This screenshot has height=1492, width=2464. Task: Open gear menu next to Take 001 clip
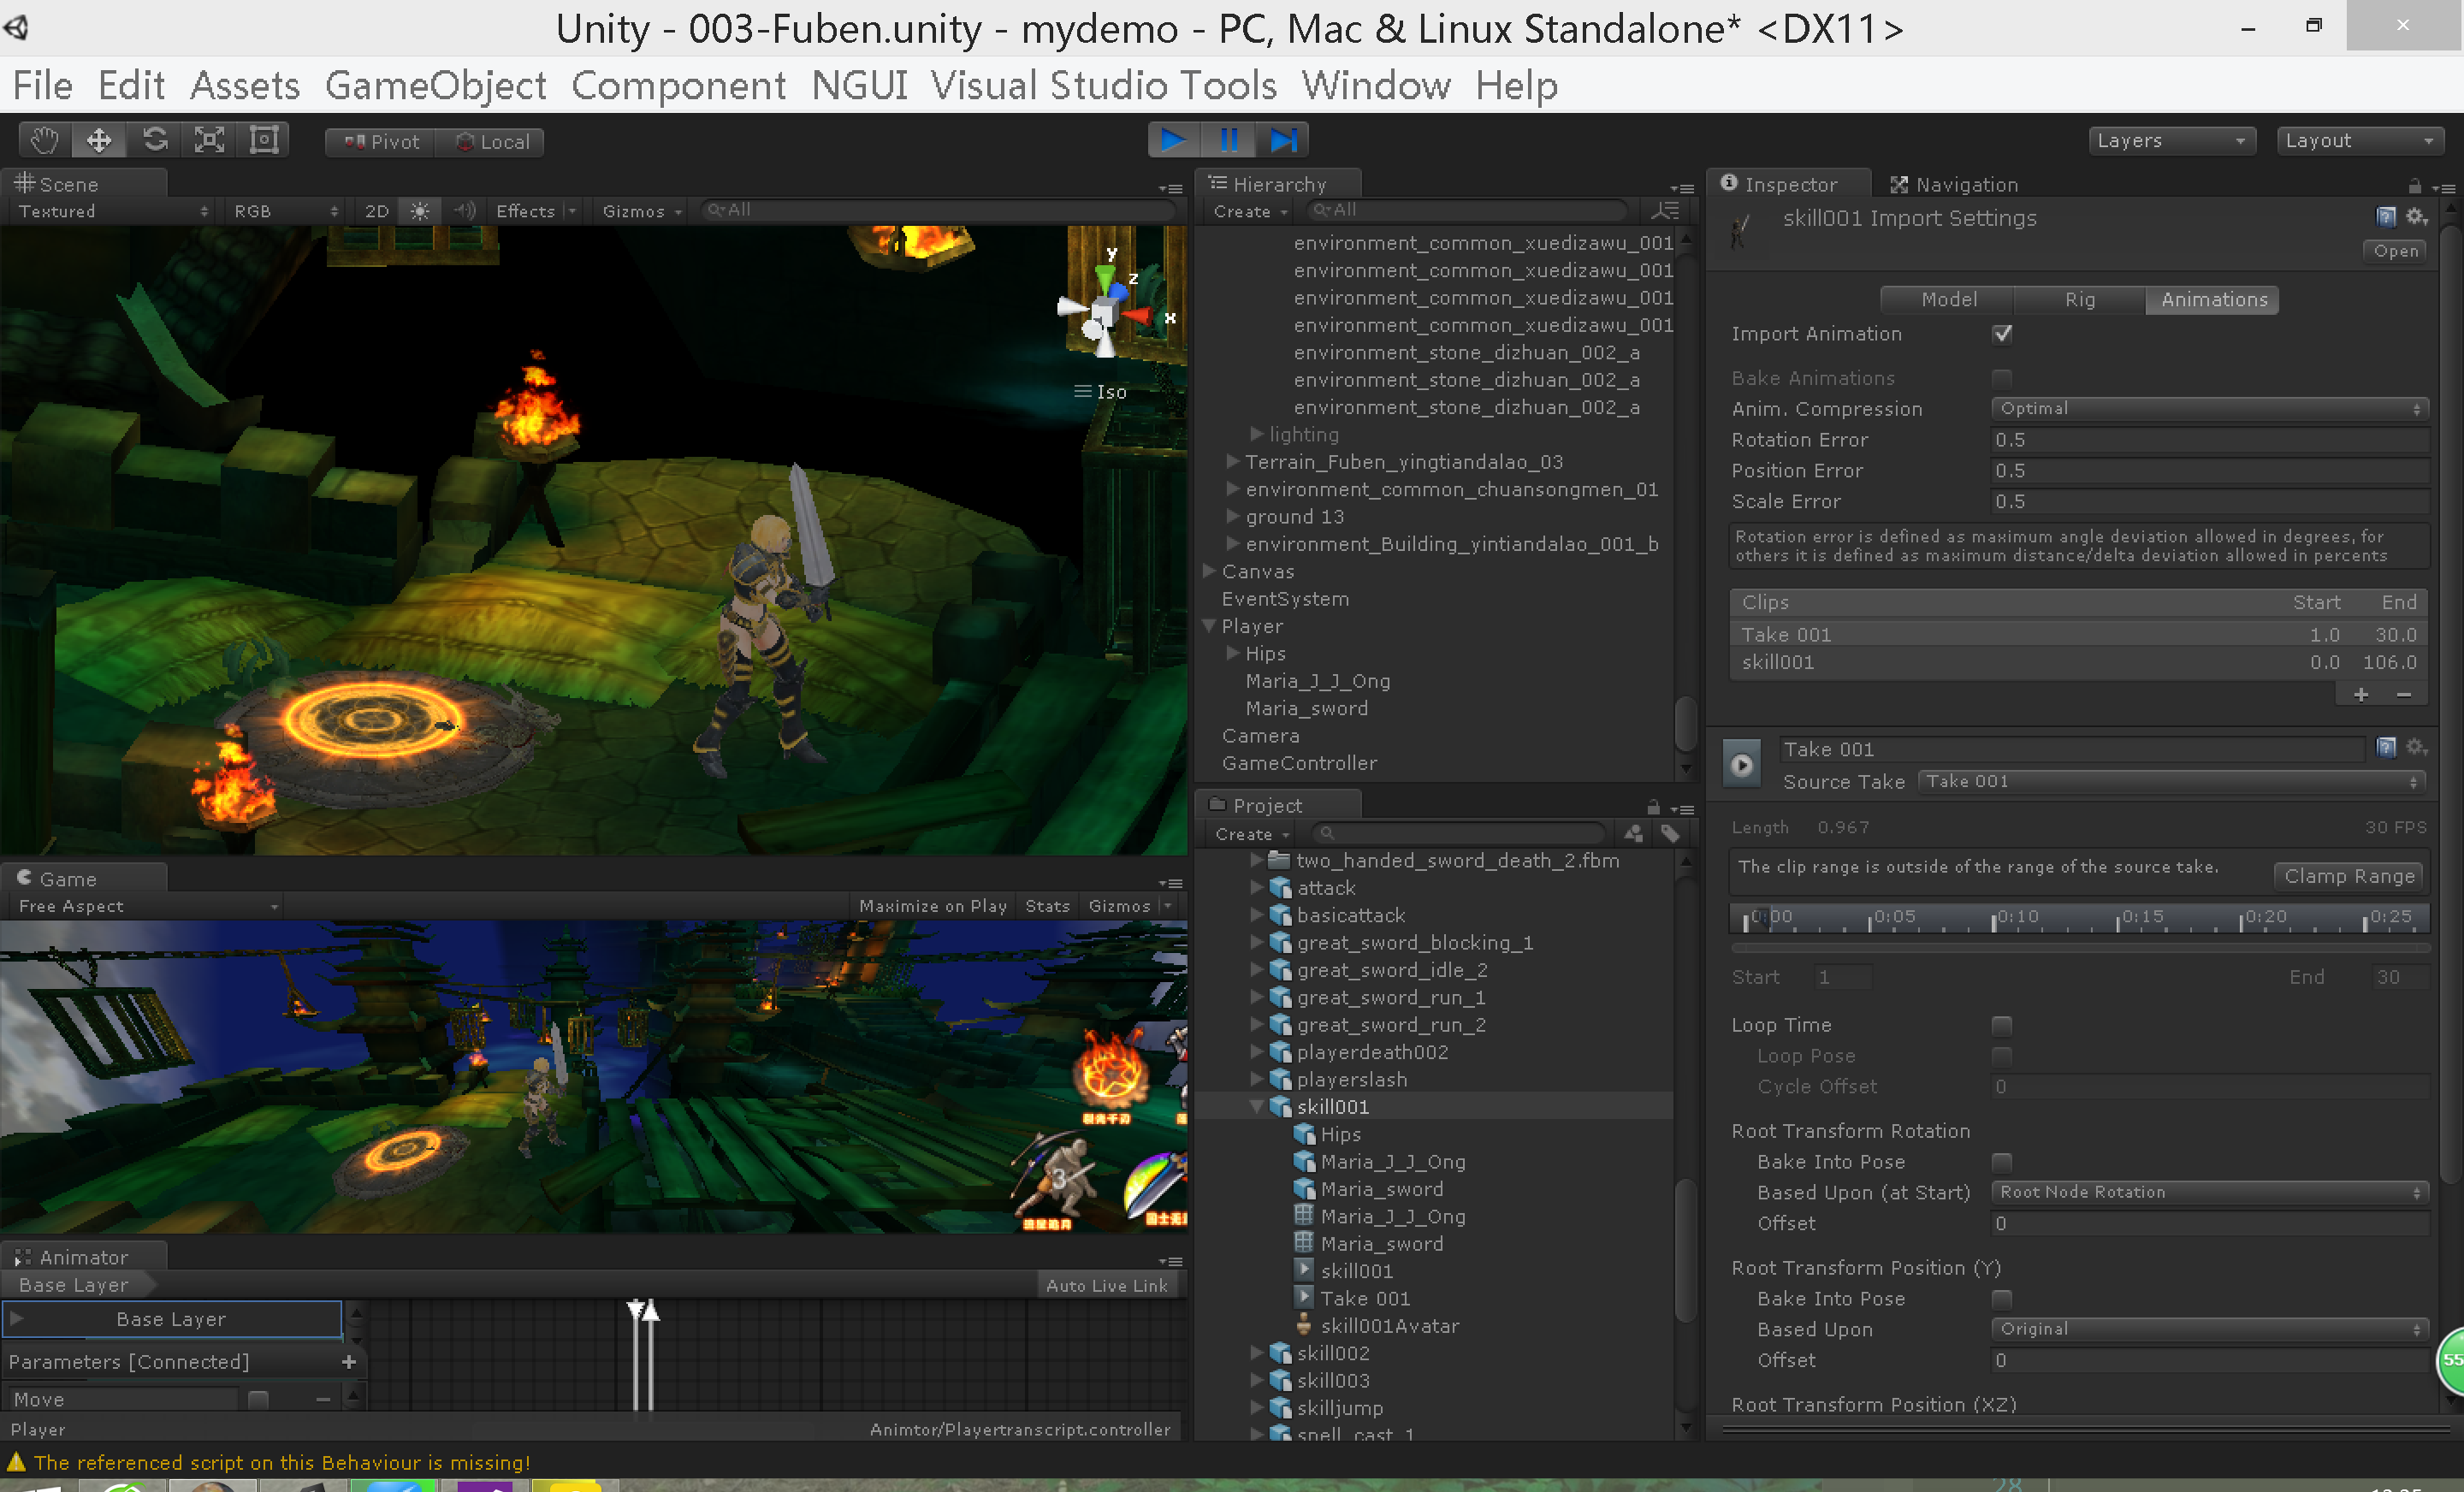point(2416,747)
